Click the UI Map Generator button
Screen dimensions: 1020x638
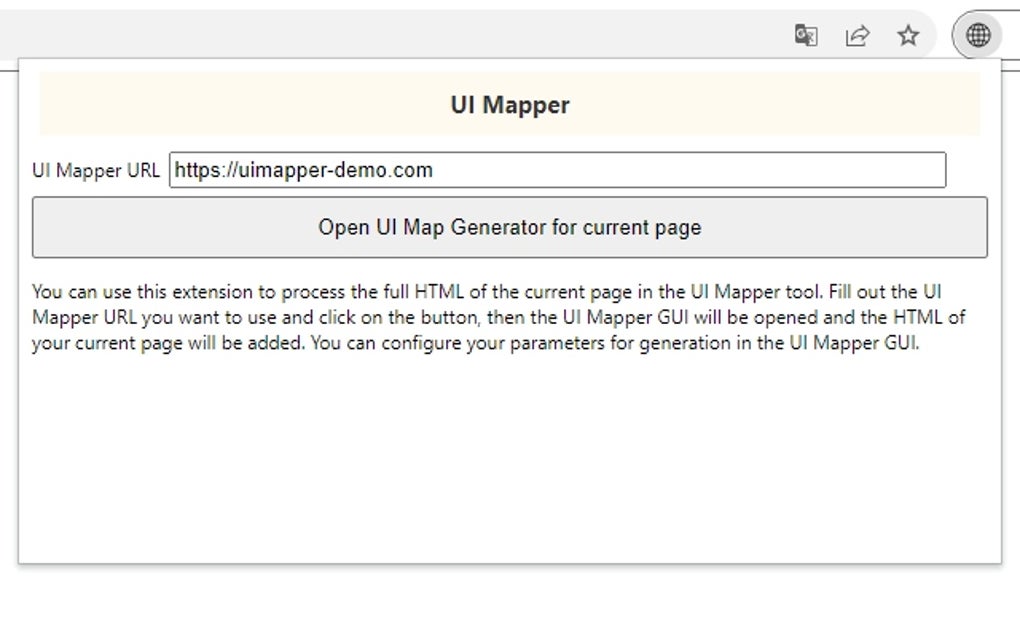(x=512, y=227)
